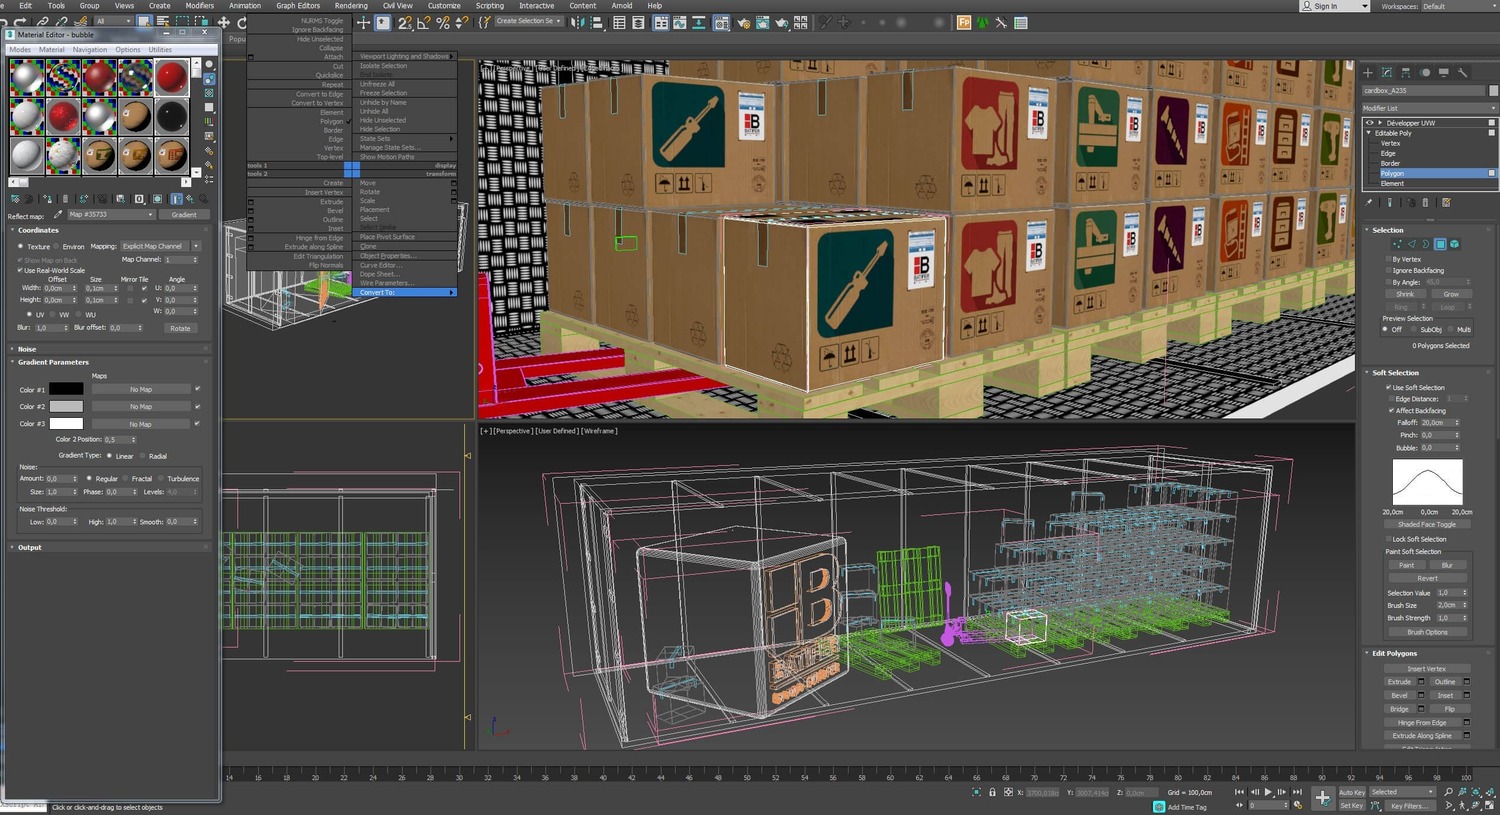Select Edge sub-object icon in Selection rollout
This screenshot has height=815, width=1500.
(x=1412, y=244)
